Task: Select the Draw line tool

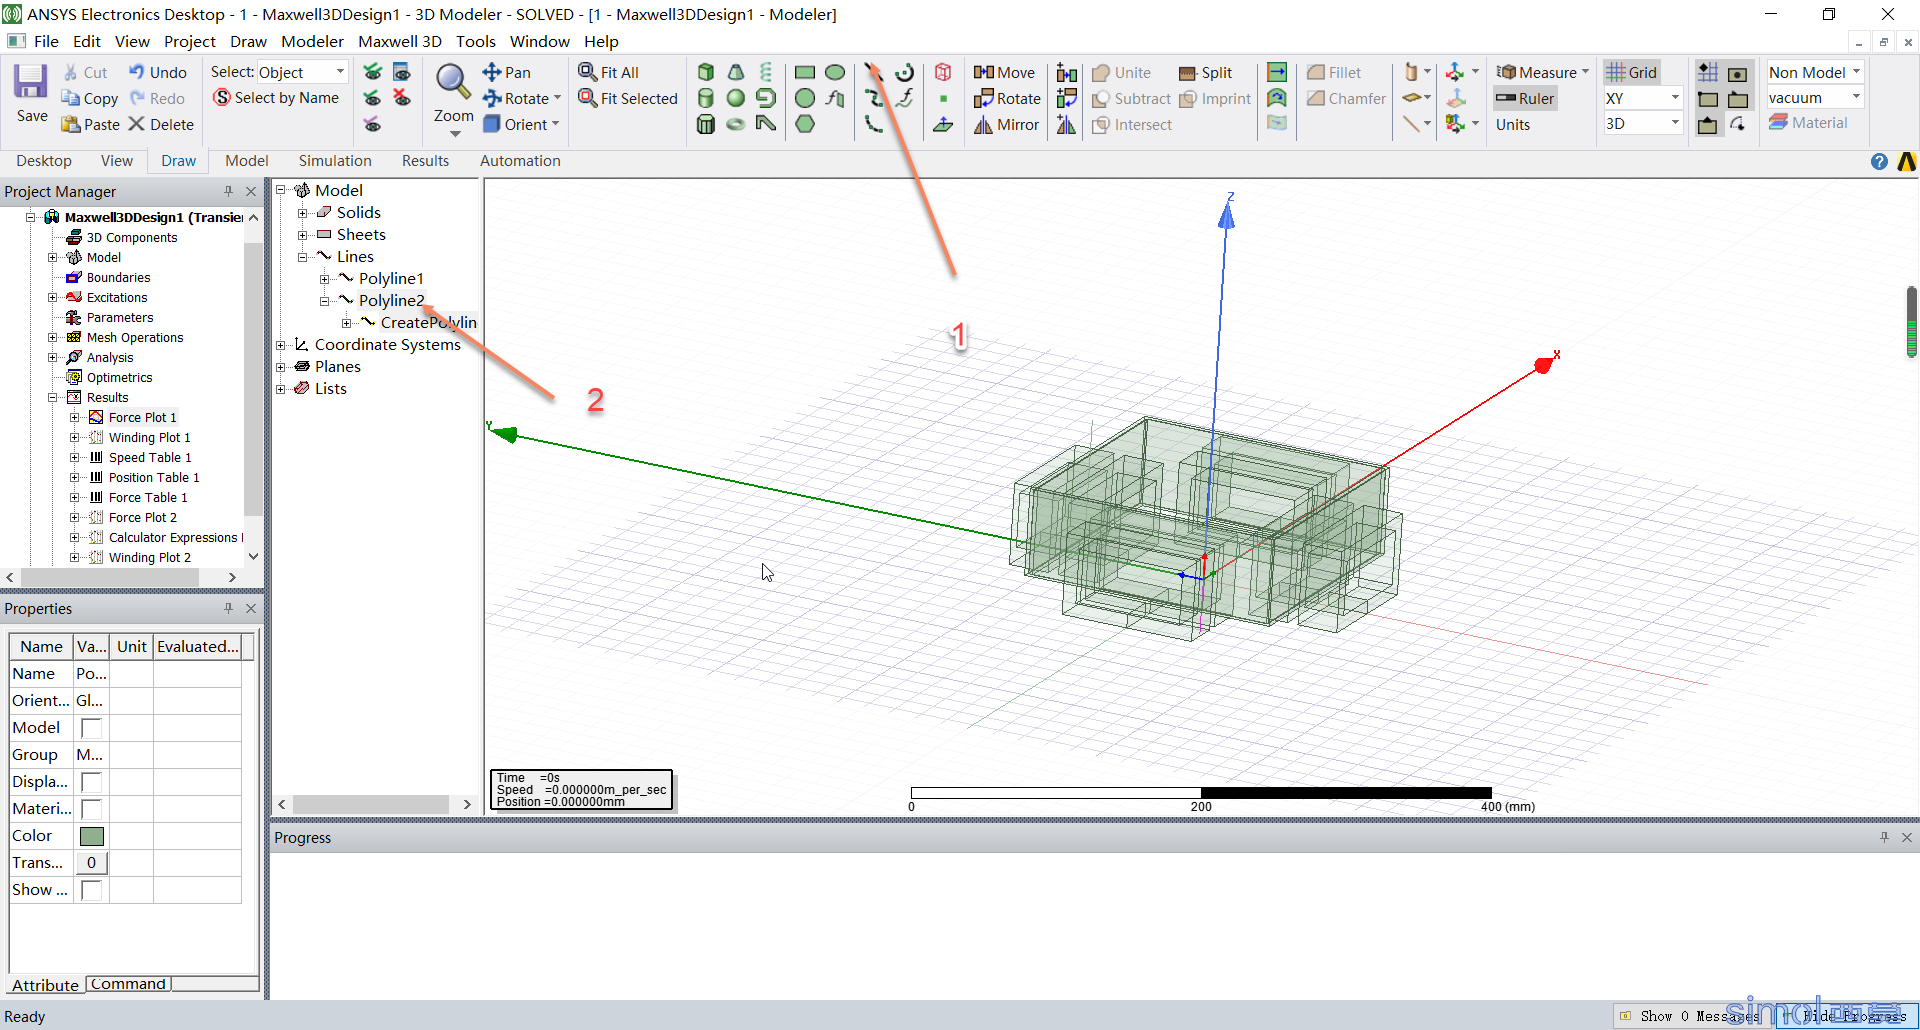Action: coord(874,72)
